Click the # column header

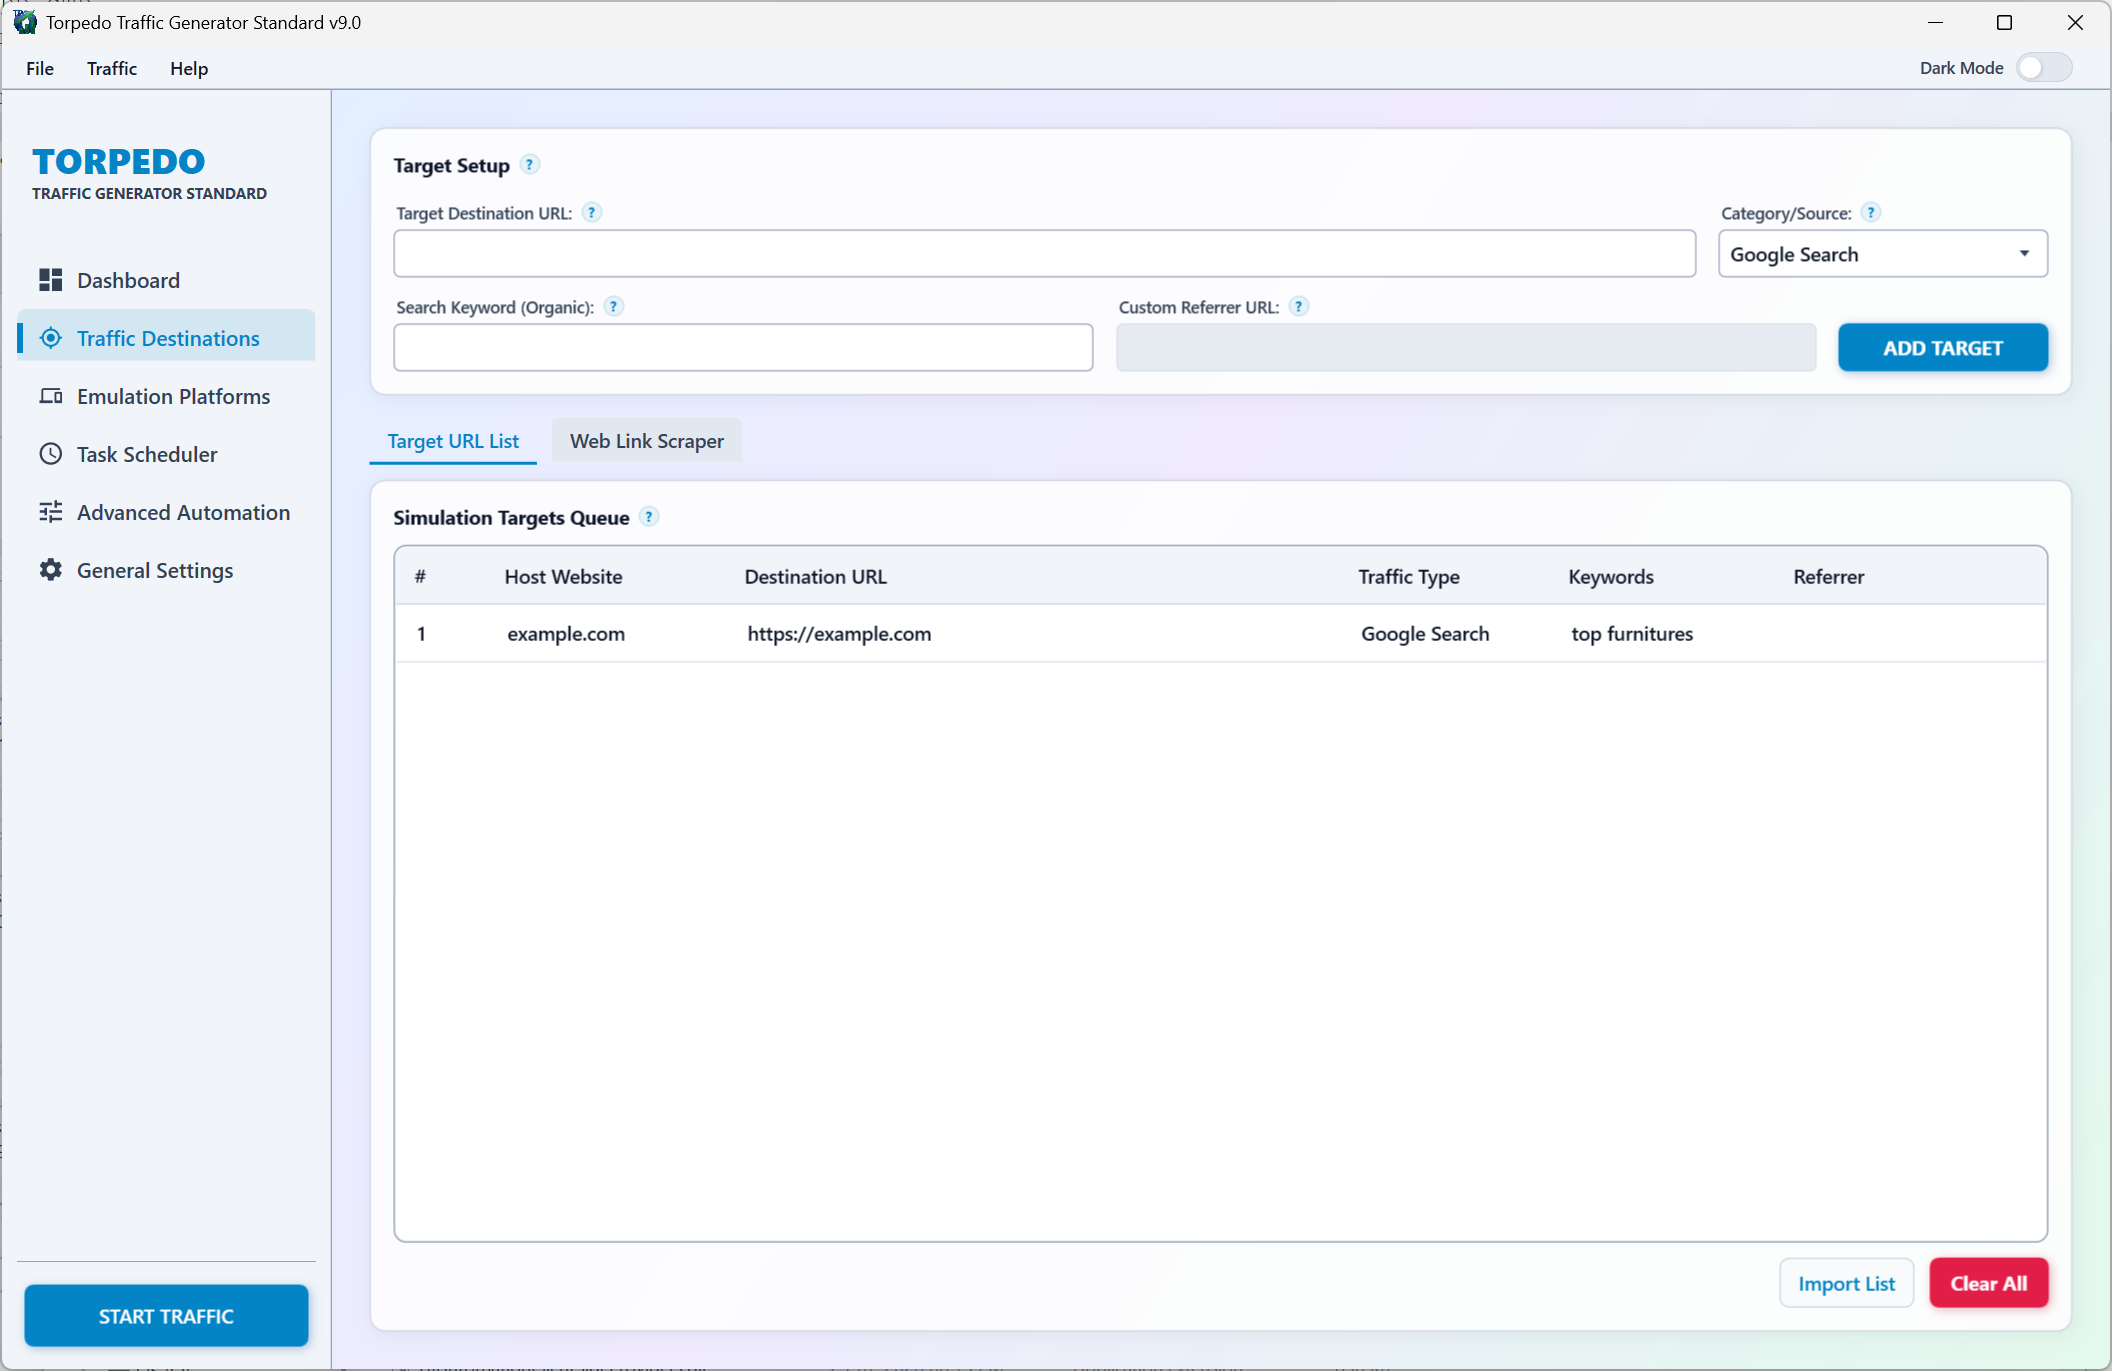tap(420, 576)
